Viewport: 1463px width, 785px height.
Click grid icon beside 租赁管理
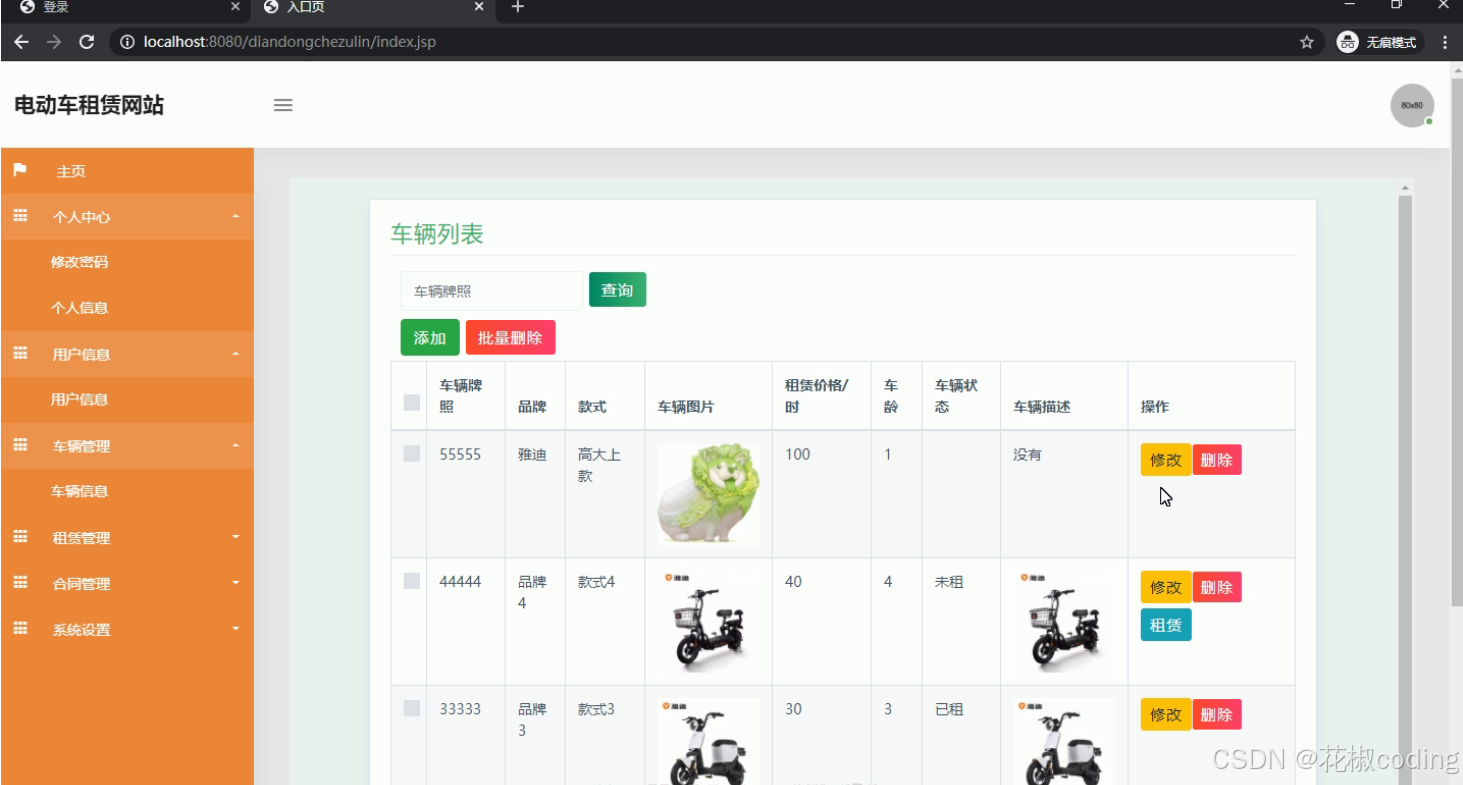click(20, 537)
